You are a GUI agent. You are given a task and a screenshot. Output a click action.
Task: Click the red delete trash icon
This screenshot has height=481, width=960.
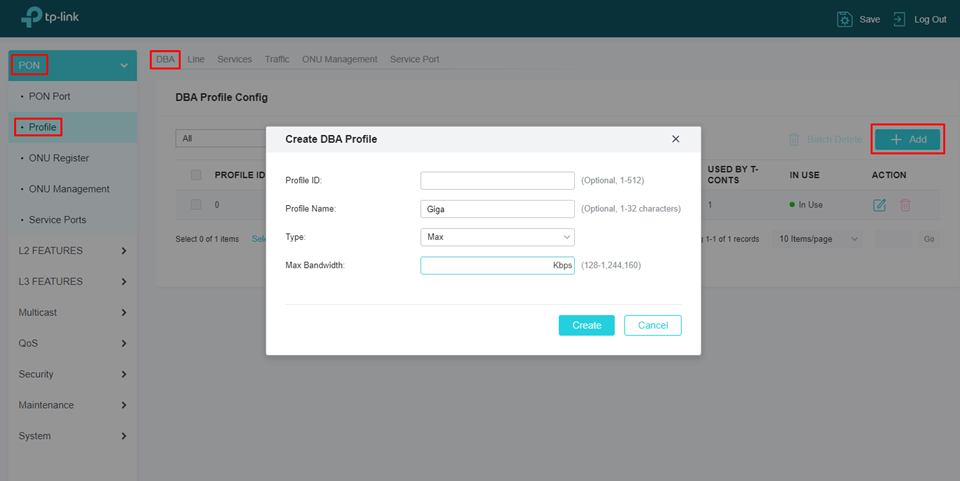905,205
